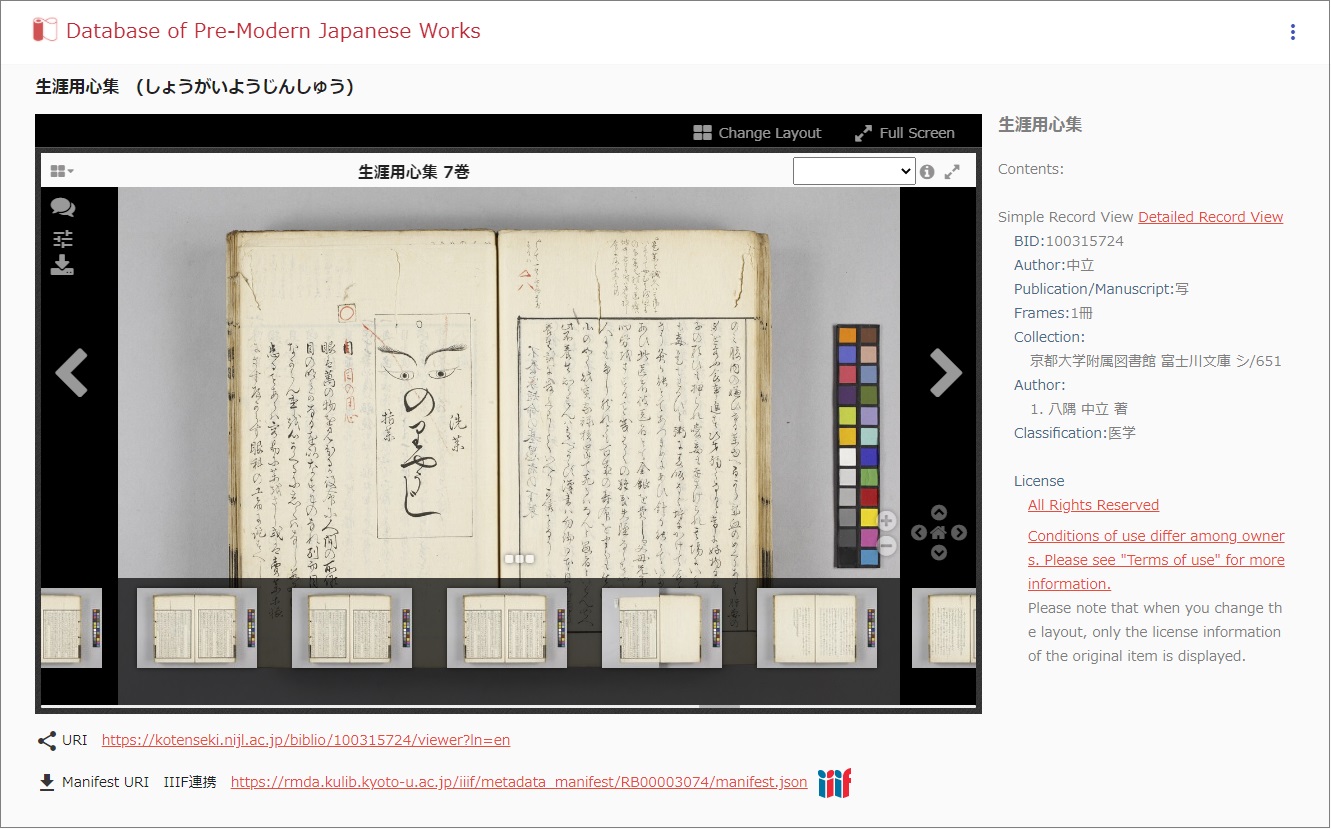Open Detailed Record View link
The image size is (1331, 829).
coord(1210,217)
